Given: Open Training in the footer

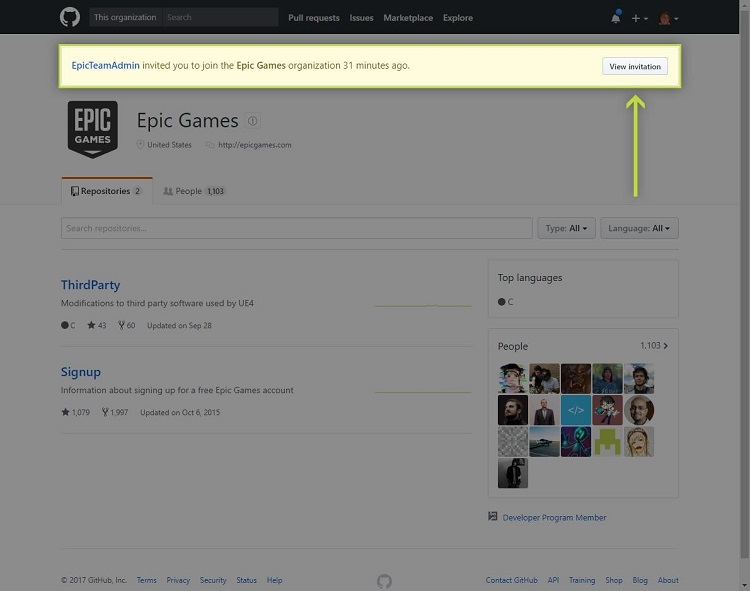Looking at the screenshot, I should point(582,580).
